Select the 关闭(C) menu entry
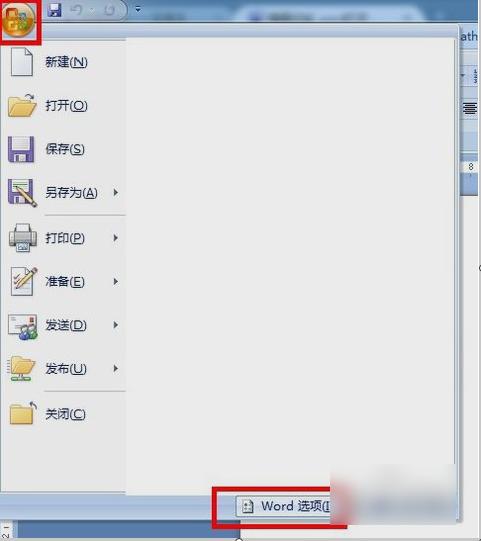Viewport: 481px width, 541px height. coord(64,413)
